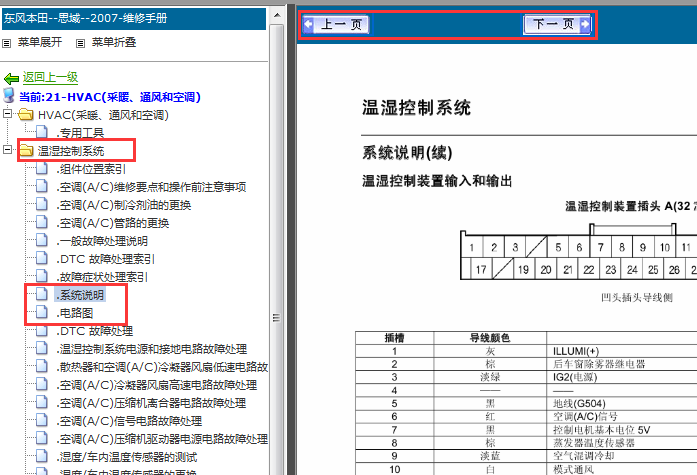Select the 温湿控制系统 folder
697x475 pixels.
(71, 151)
